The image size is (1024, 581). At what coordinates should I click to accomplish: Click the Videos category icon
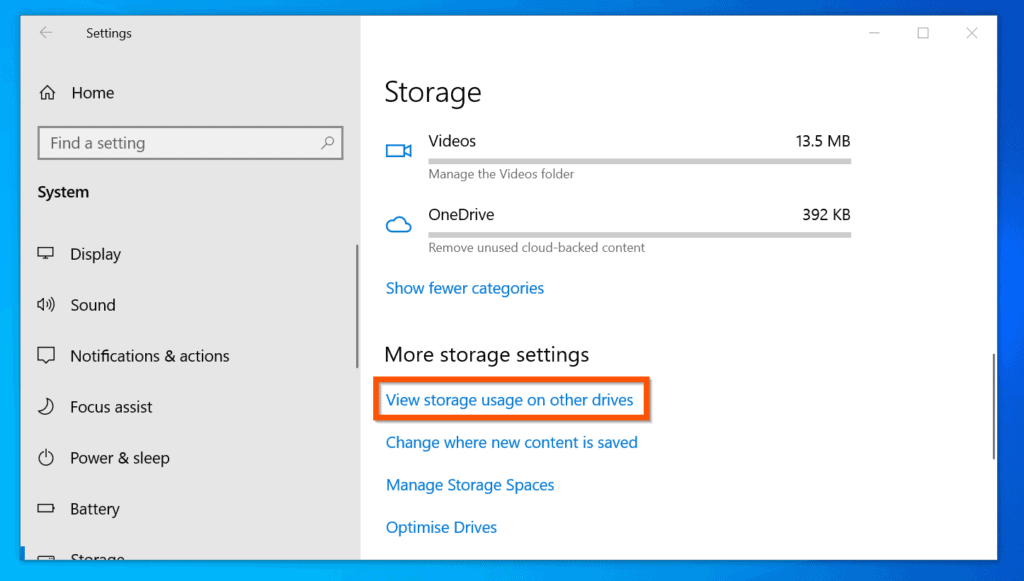click(x=398, y=148)
